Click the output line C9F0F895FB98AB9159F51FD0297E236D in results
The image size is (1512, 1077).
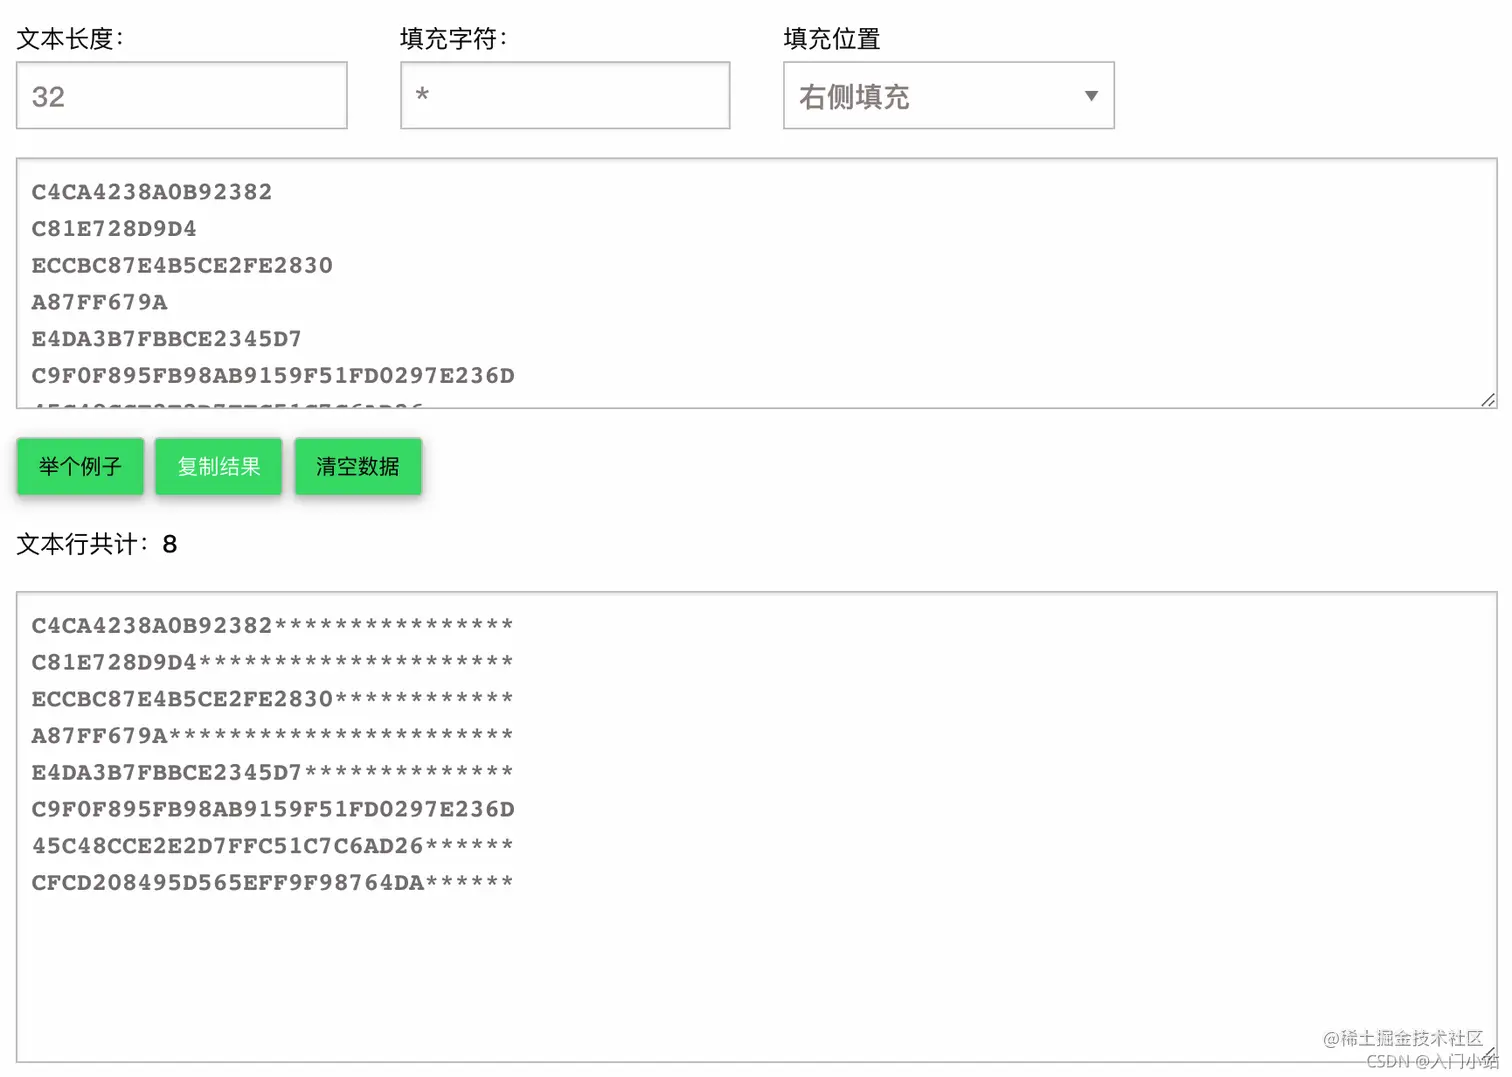pos(273,809)
